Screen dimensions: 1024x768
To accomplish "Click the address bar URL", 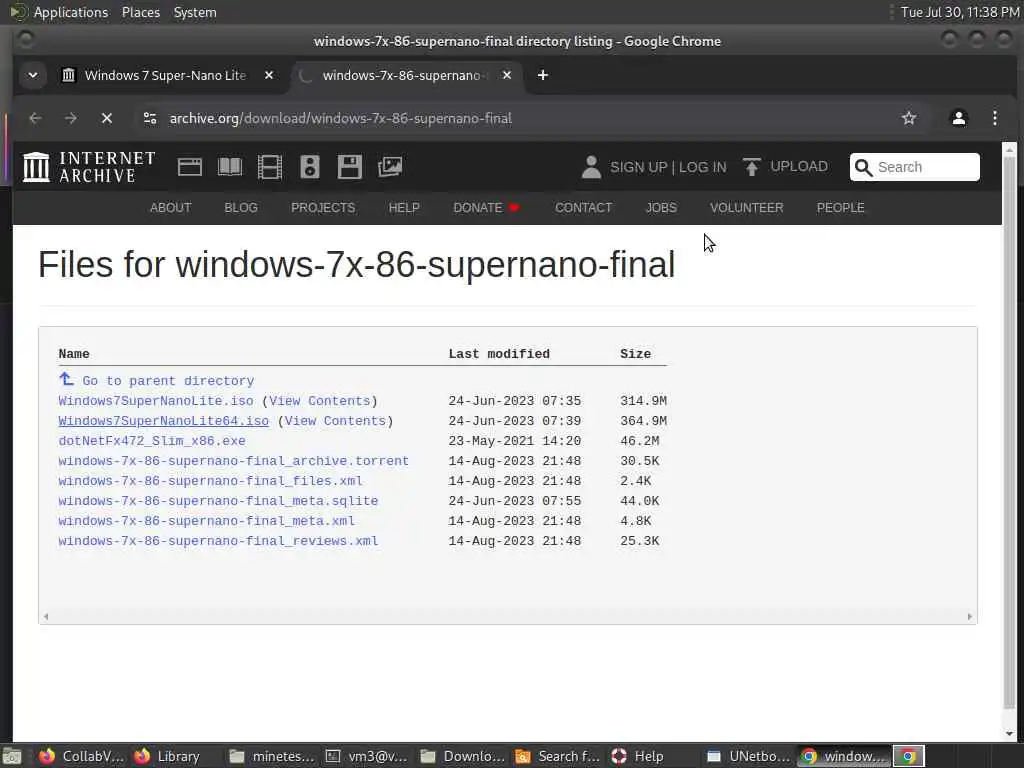I will click(x=340, y=118).
